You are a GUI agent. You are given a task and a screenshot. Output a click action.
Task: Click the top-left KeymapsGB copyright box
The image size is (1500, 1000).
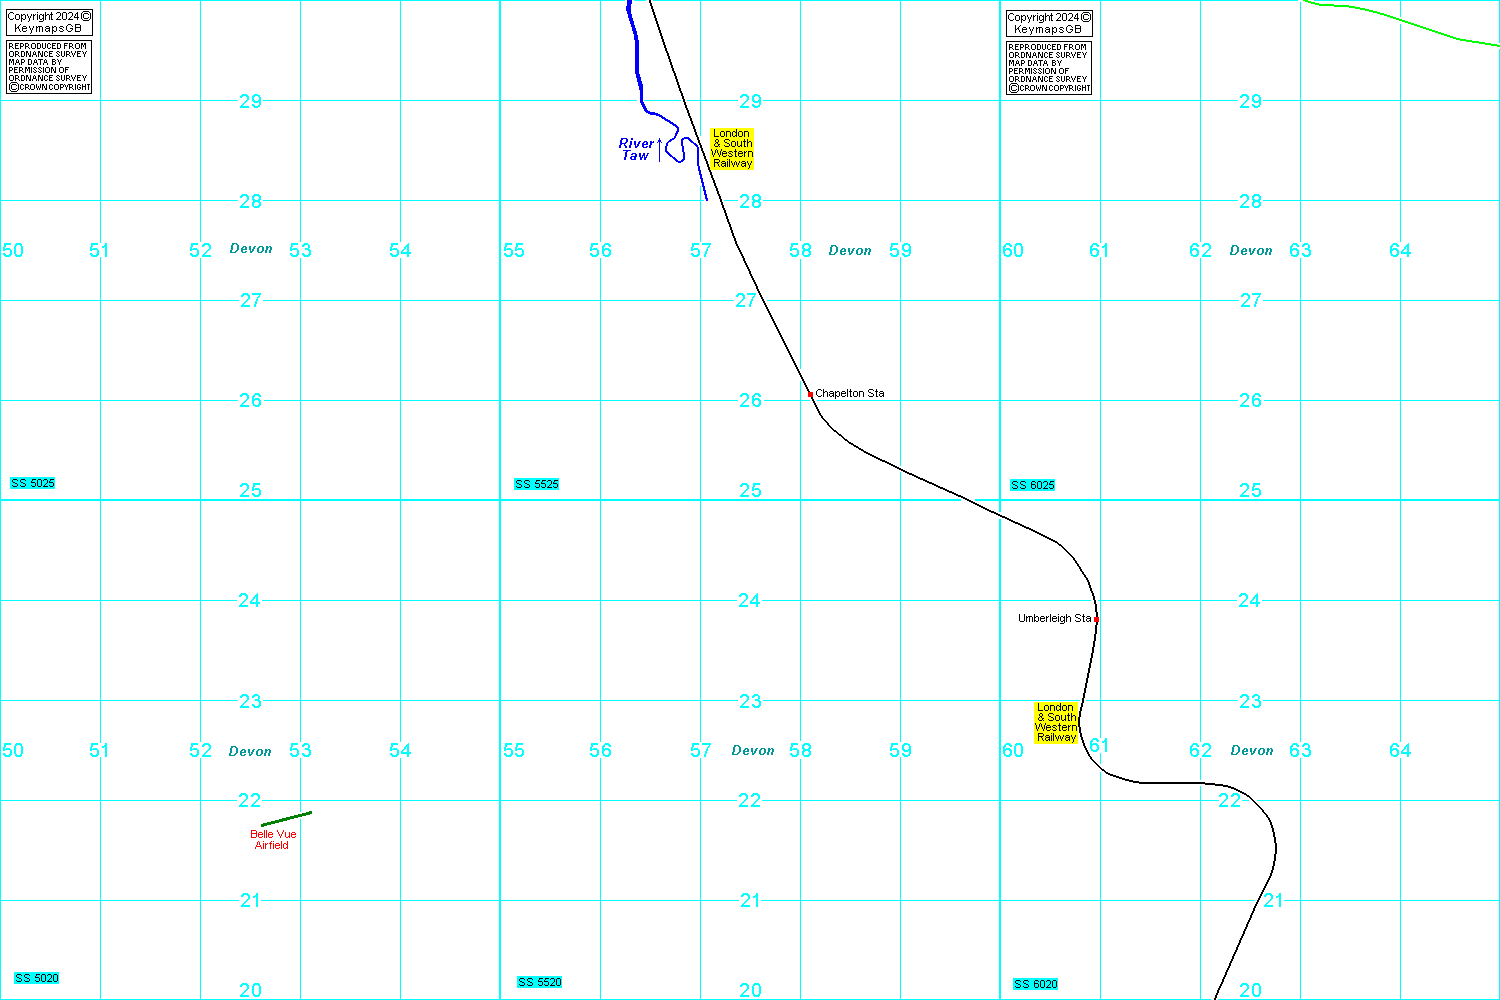(x=49, y=22)
